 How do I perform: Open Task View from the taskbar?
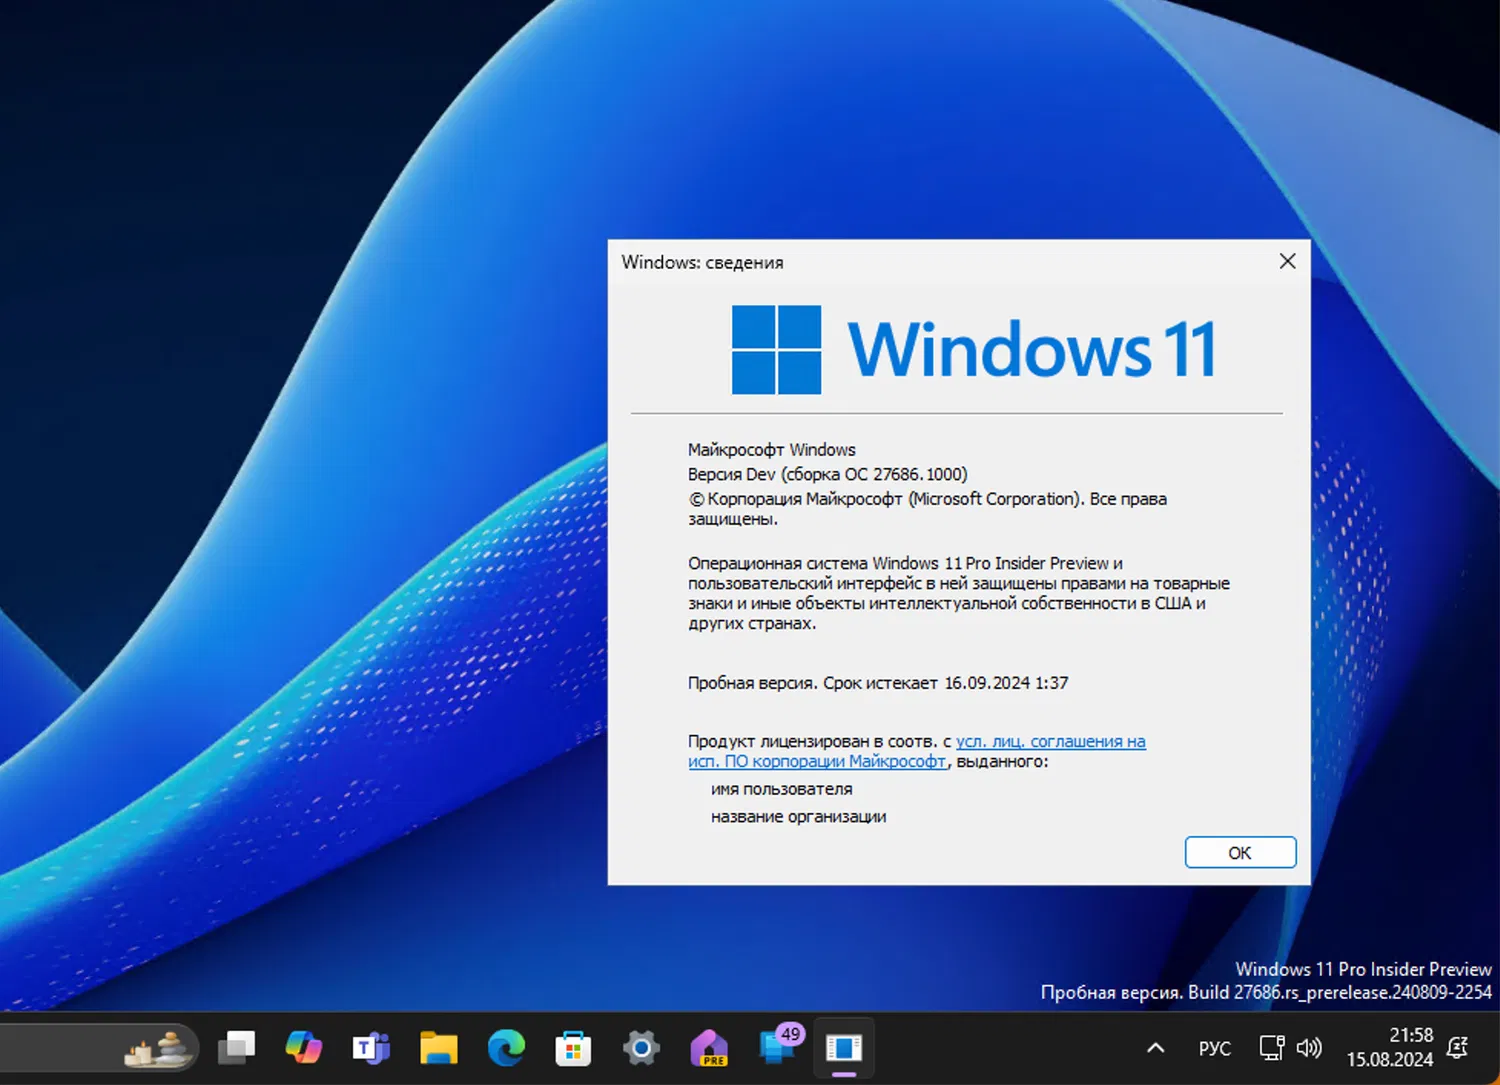pos(237,1048)
